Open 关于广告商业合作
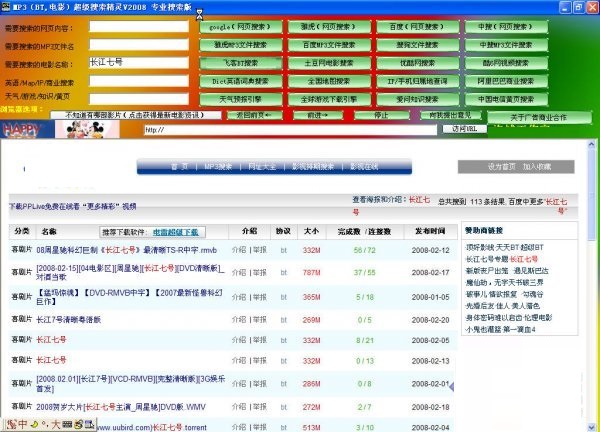The image size is (600, 432). tap(539, 117)
